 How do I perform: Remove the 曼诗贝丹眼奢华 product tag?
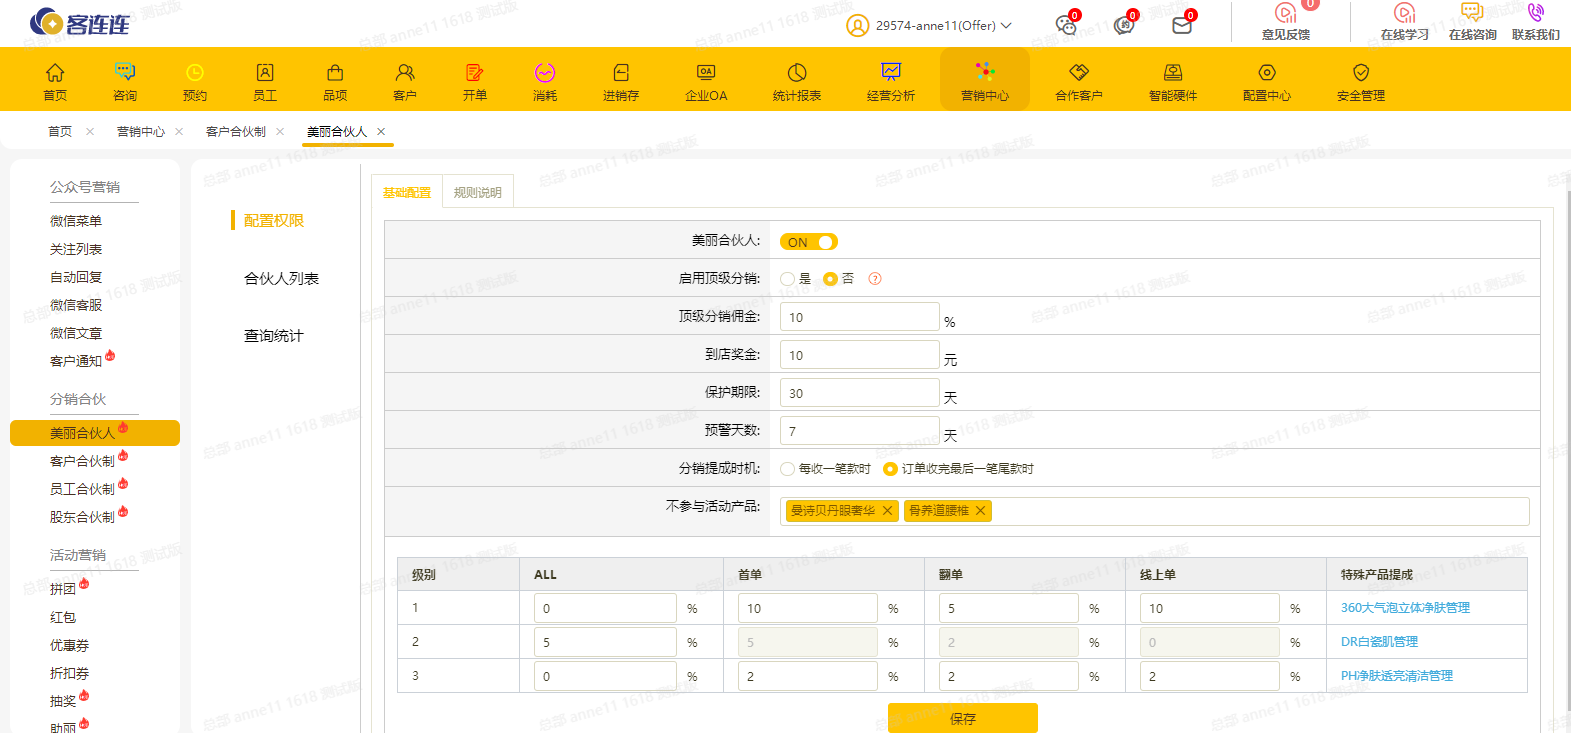(x=887, y=511)
